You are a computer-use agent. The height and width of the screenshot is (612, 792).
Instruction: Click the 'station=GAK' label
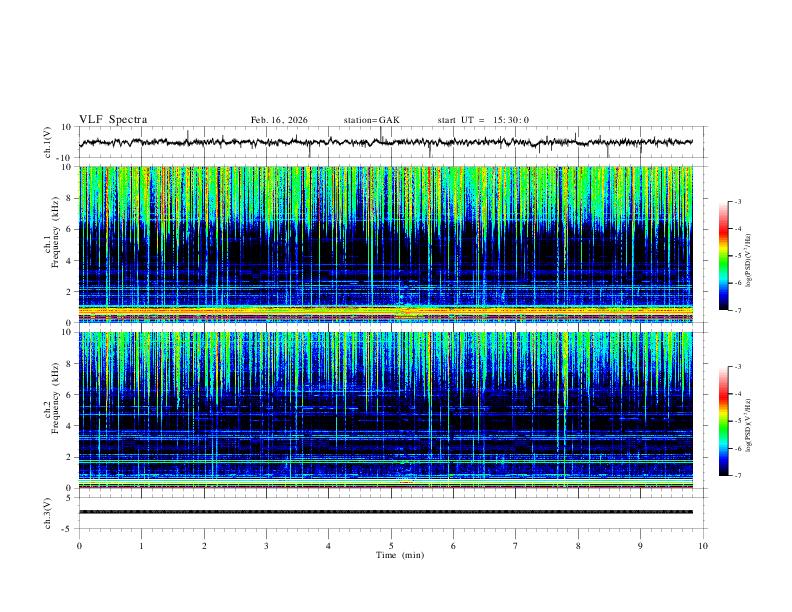[x=371, y=120]
